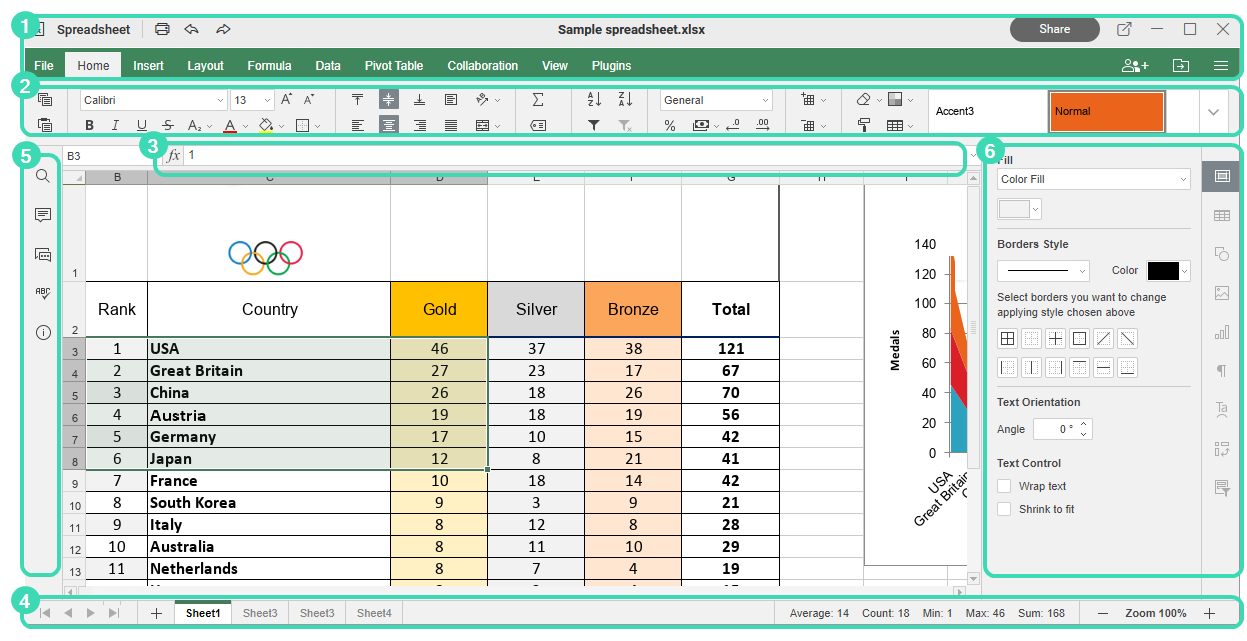This screenshot has width=1247, height=641.
Task: Insert Sum function
Action: click(x=538, y=100)
